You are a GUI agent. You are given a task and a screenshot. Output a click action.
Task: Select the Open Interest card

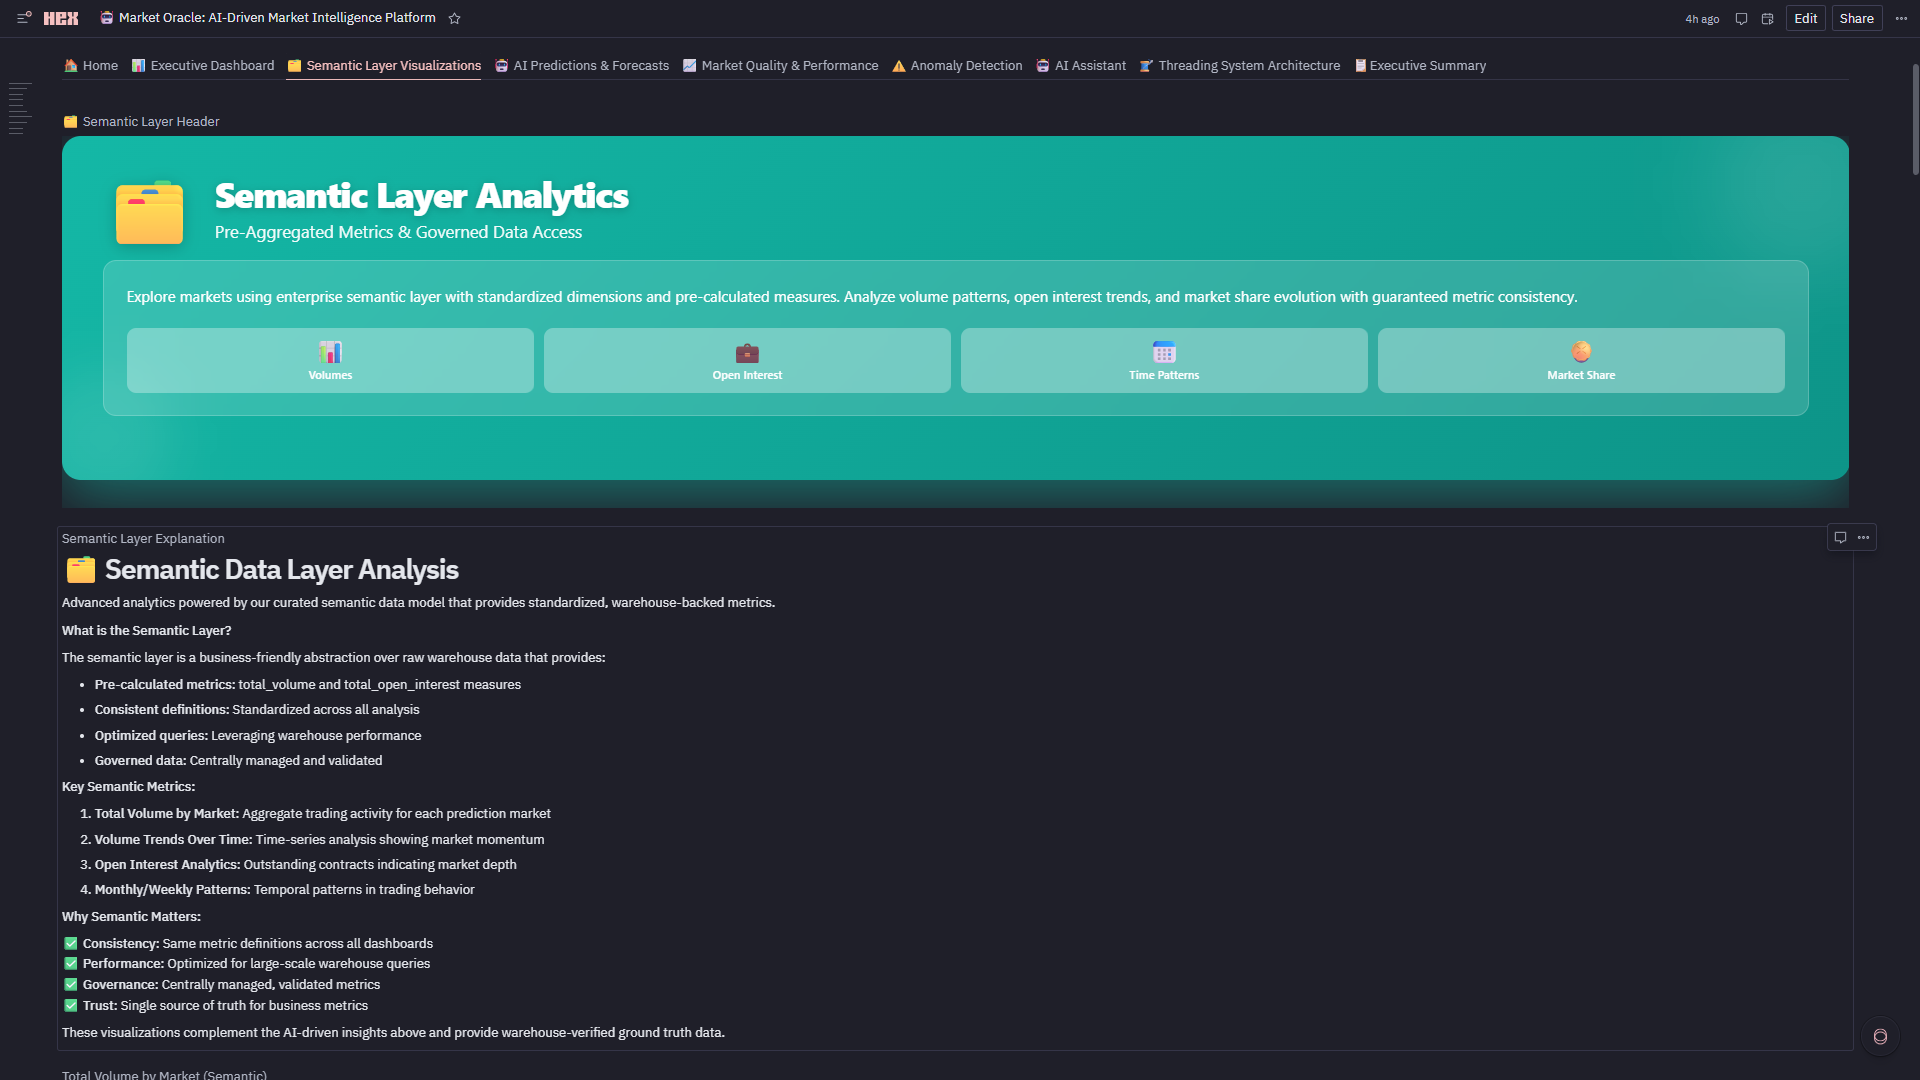747,361
